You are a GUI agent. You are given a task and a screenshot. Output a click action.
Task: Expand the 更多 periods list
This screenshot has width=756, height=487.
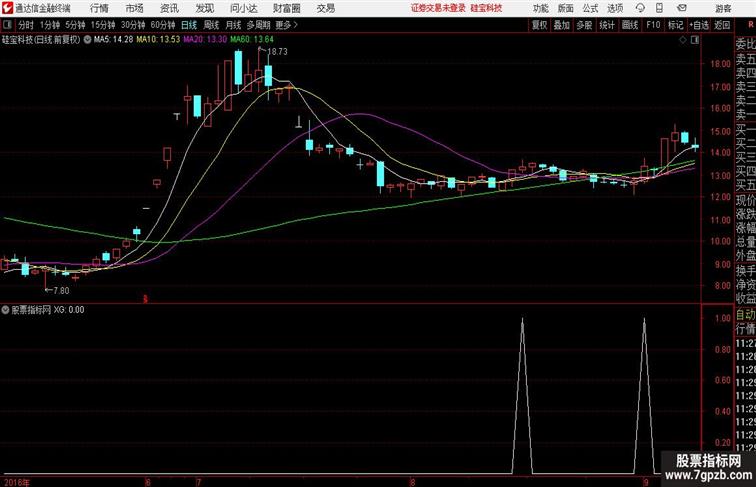(x=286, y=25)
